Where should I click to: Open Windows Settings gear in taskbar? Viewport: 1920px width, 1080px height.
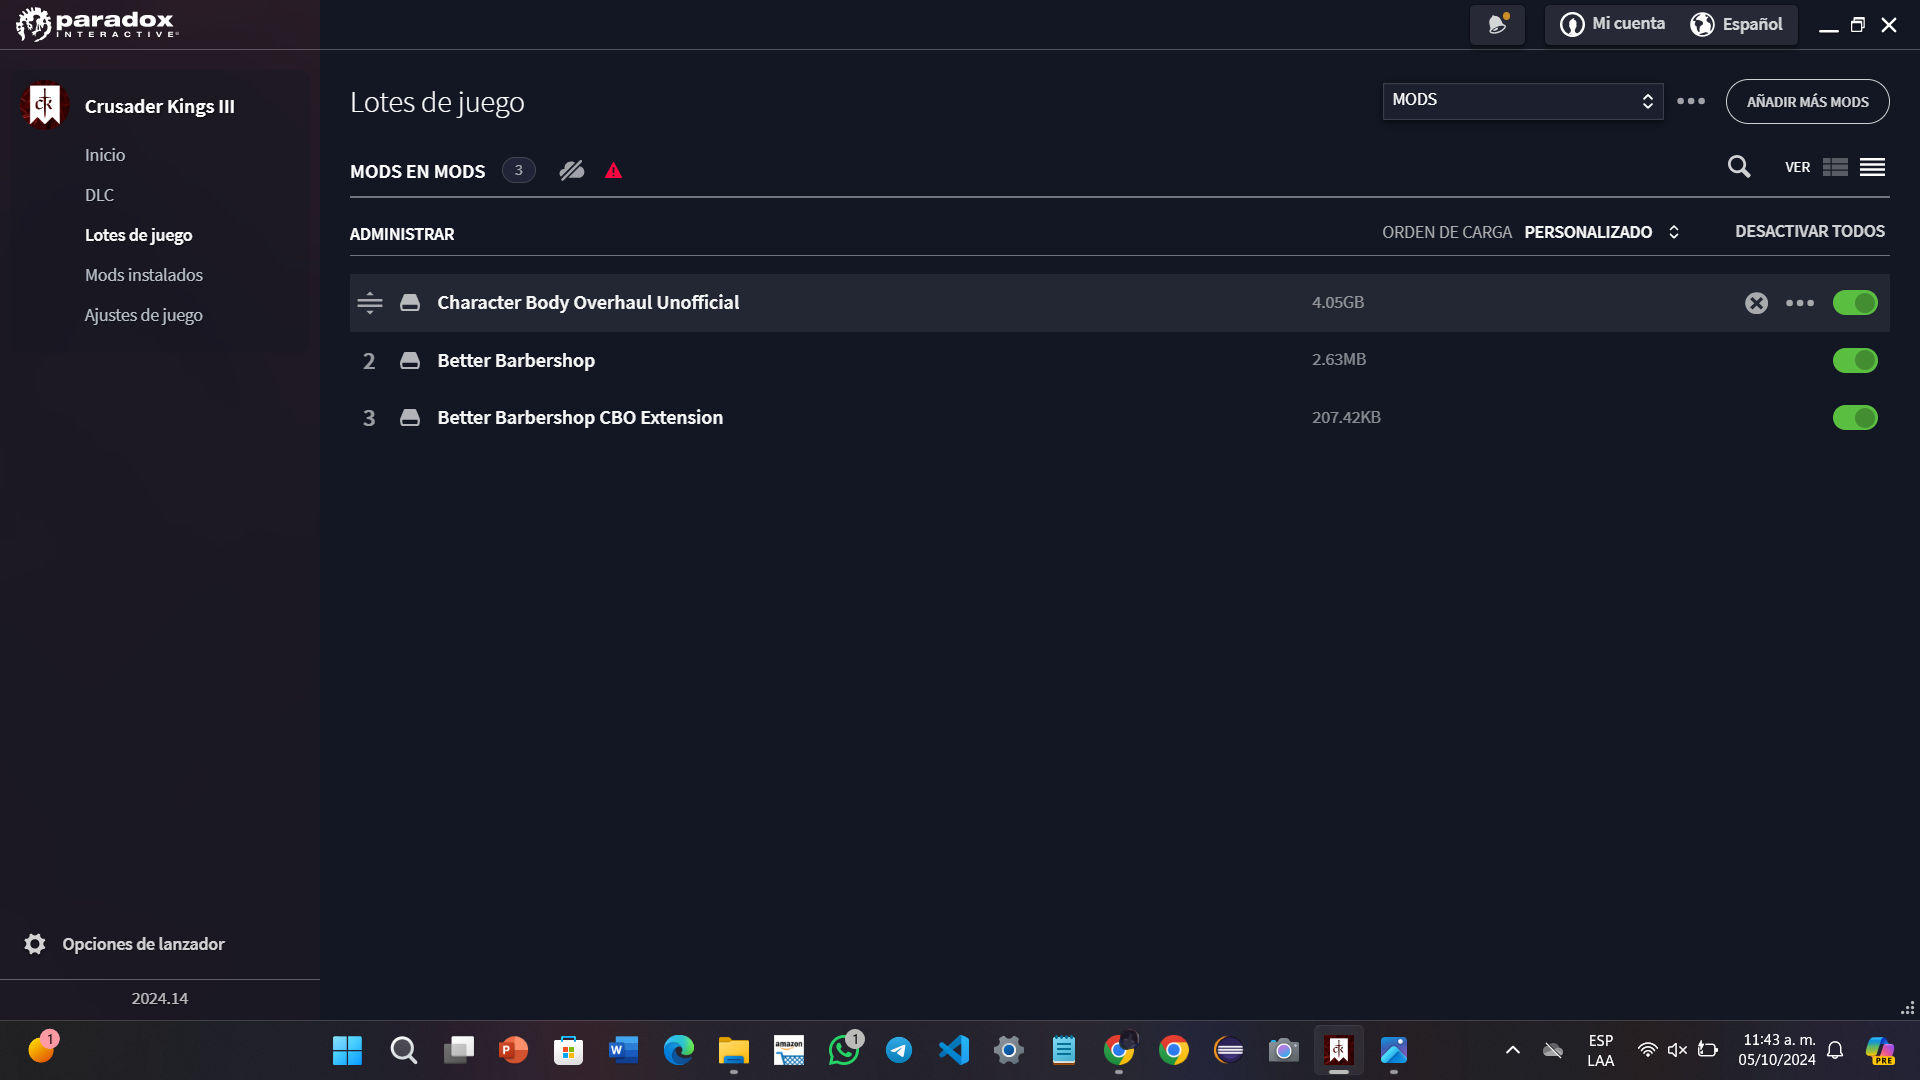click(x=1009, y=1050)
